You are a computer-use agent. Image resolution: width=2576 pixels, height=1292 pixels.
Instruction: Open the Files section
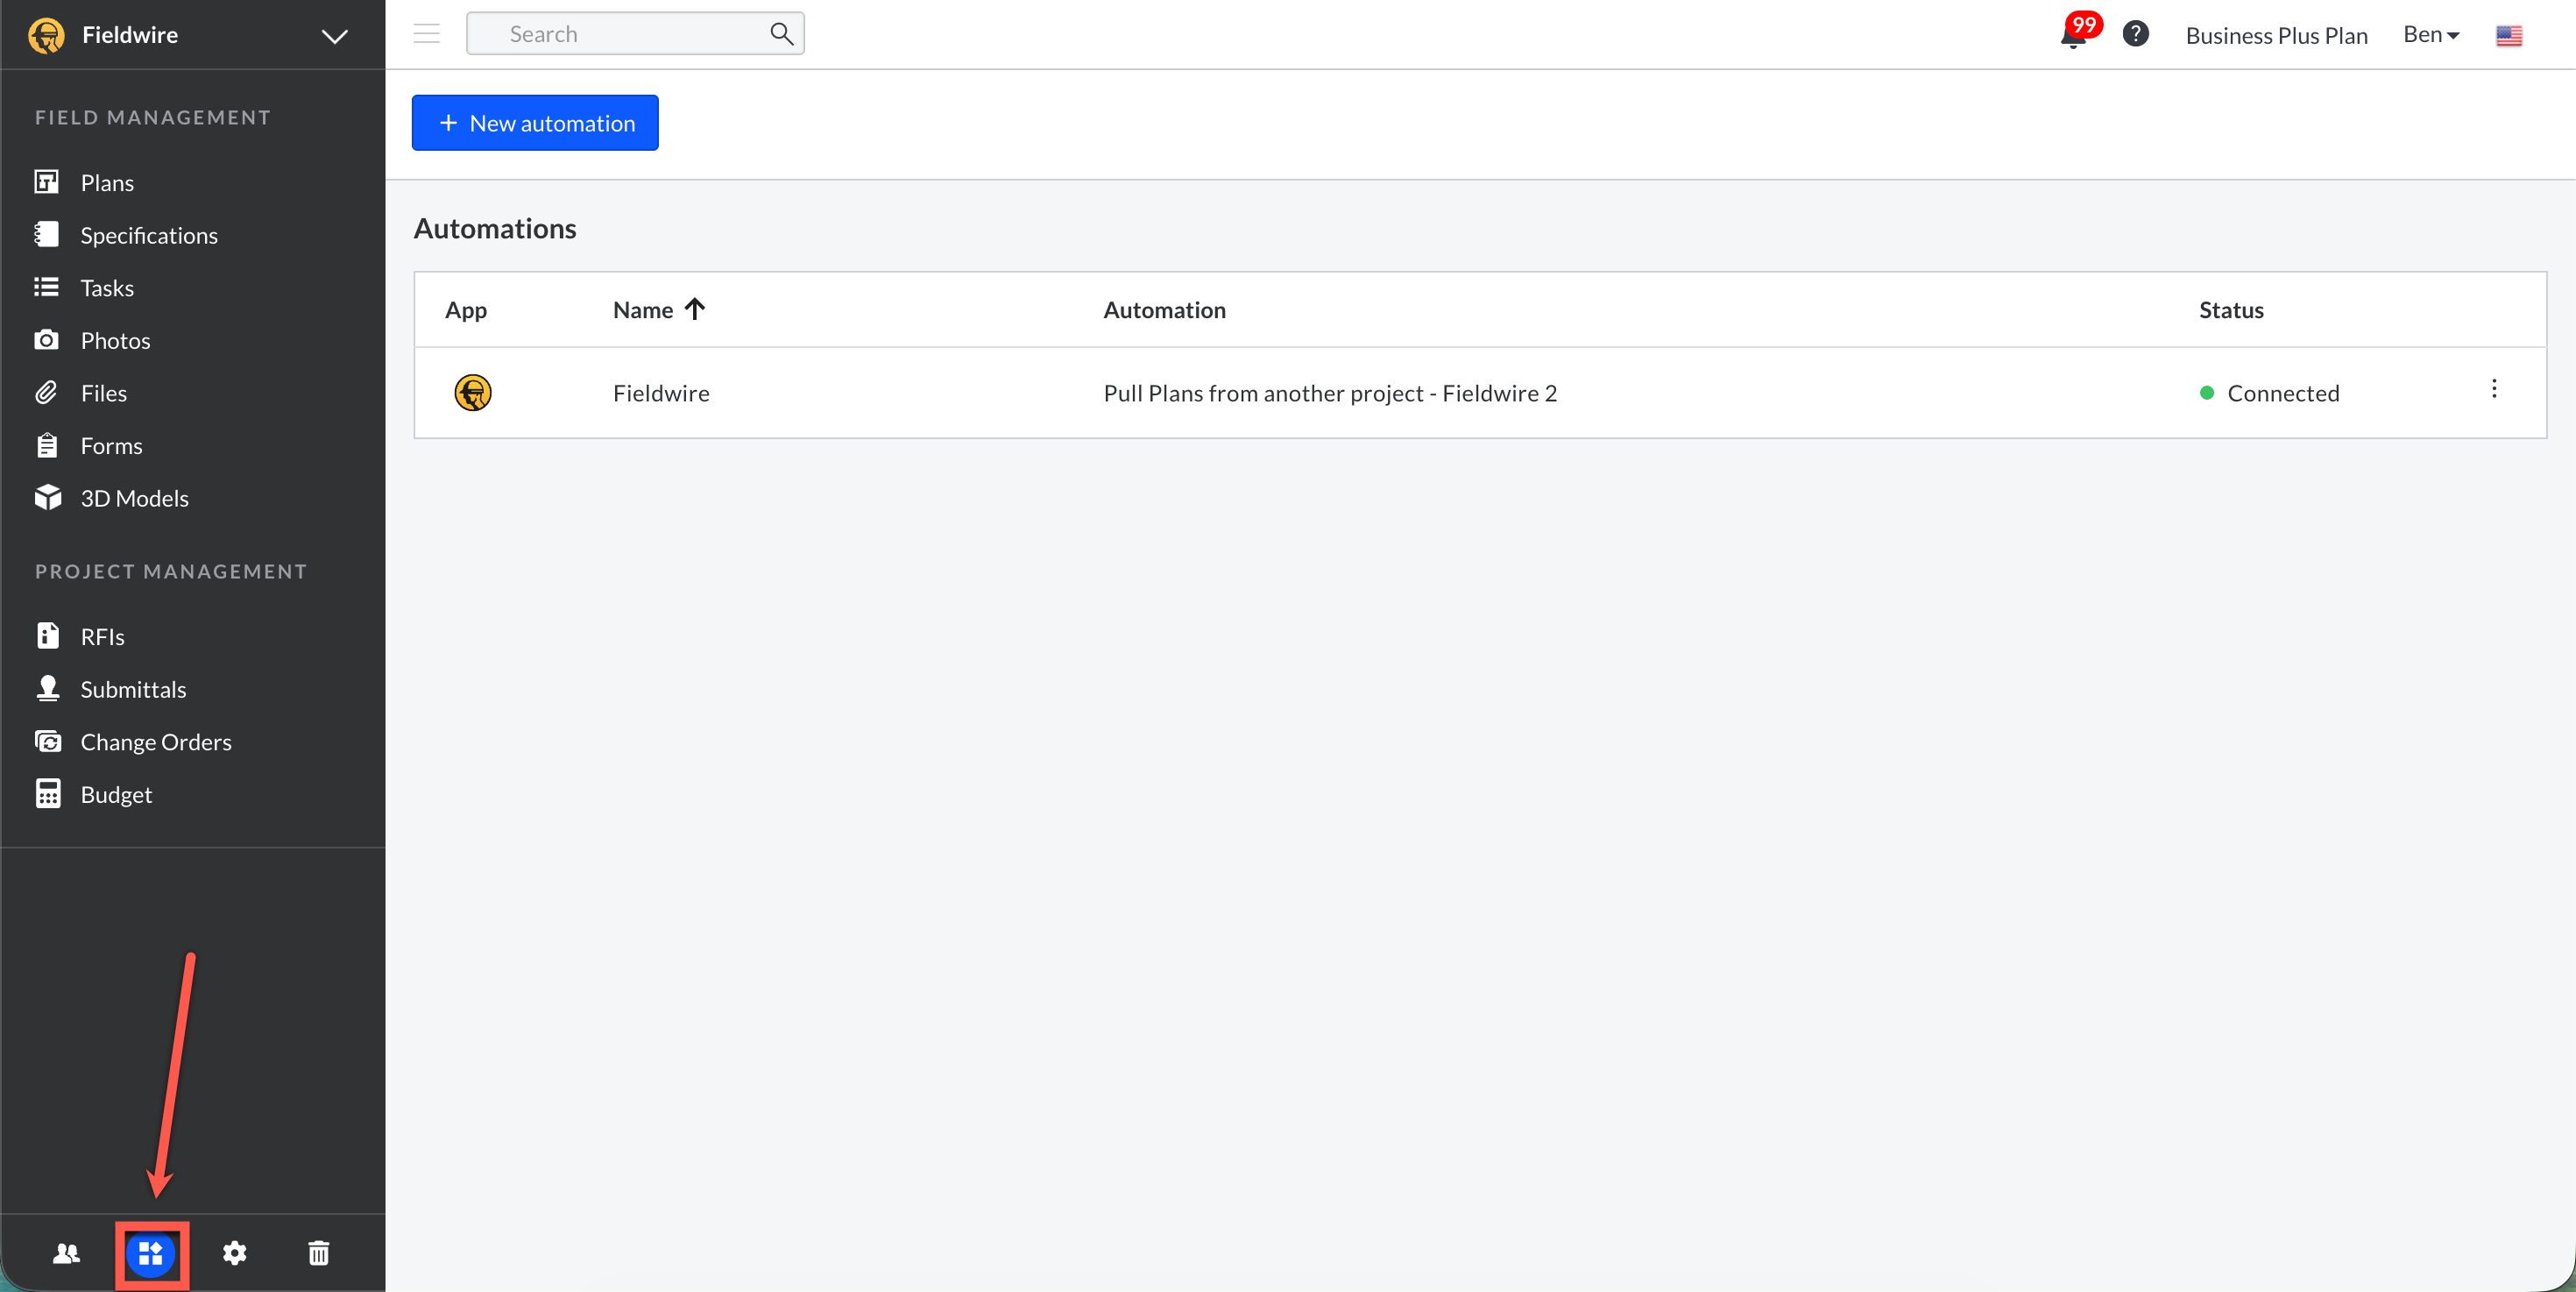[x=103, y=393]
